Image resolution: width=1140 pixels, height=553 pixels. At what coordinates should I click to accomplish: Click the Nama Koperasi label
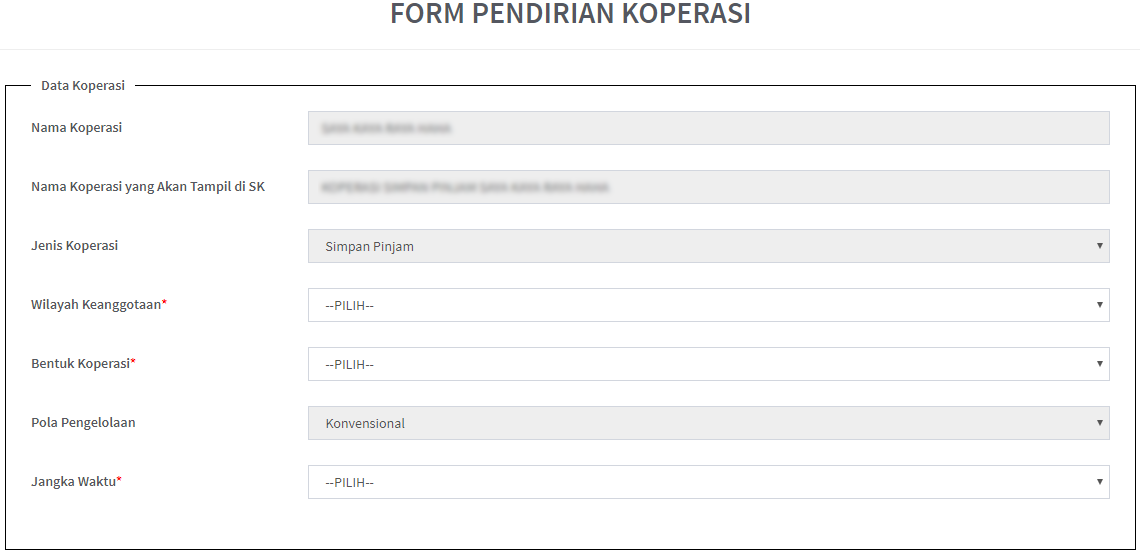pos(77,128)
